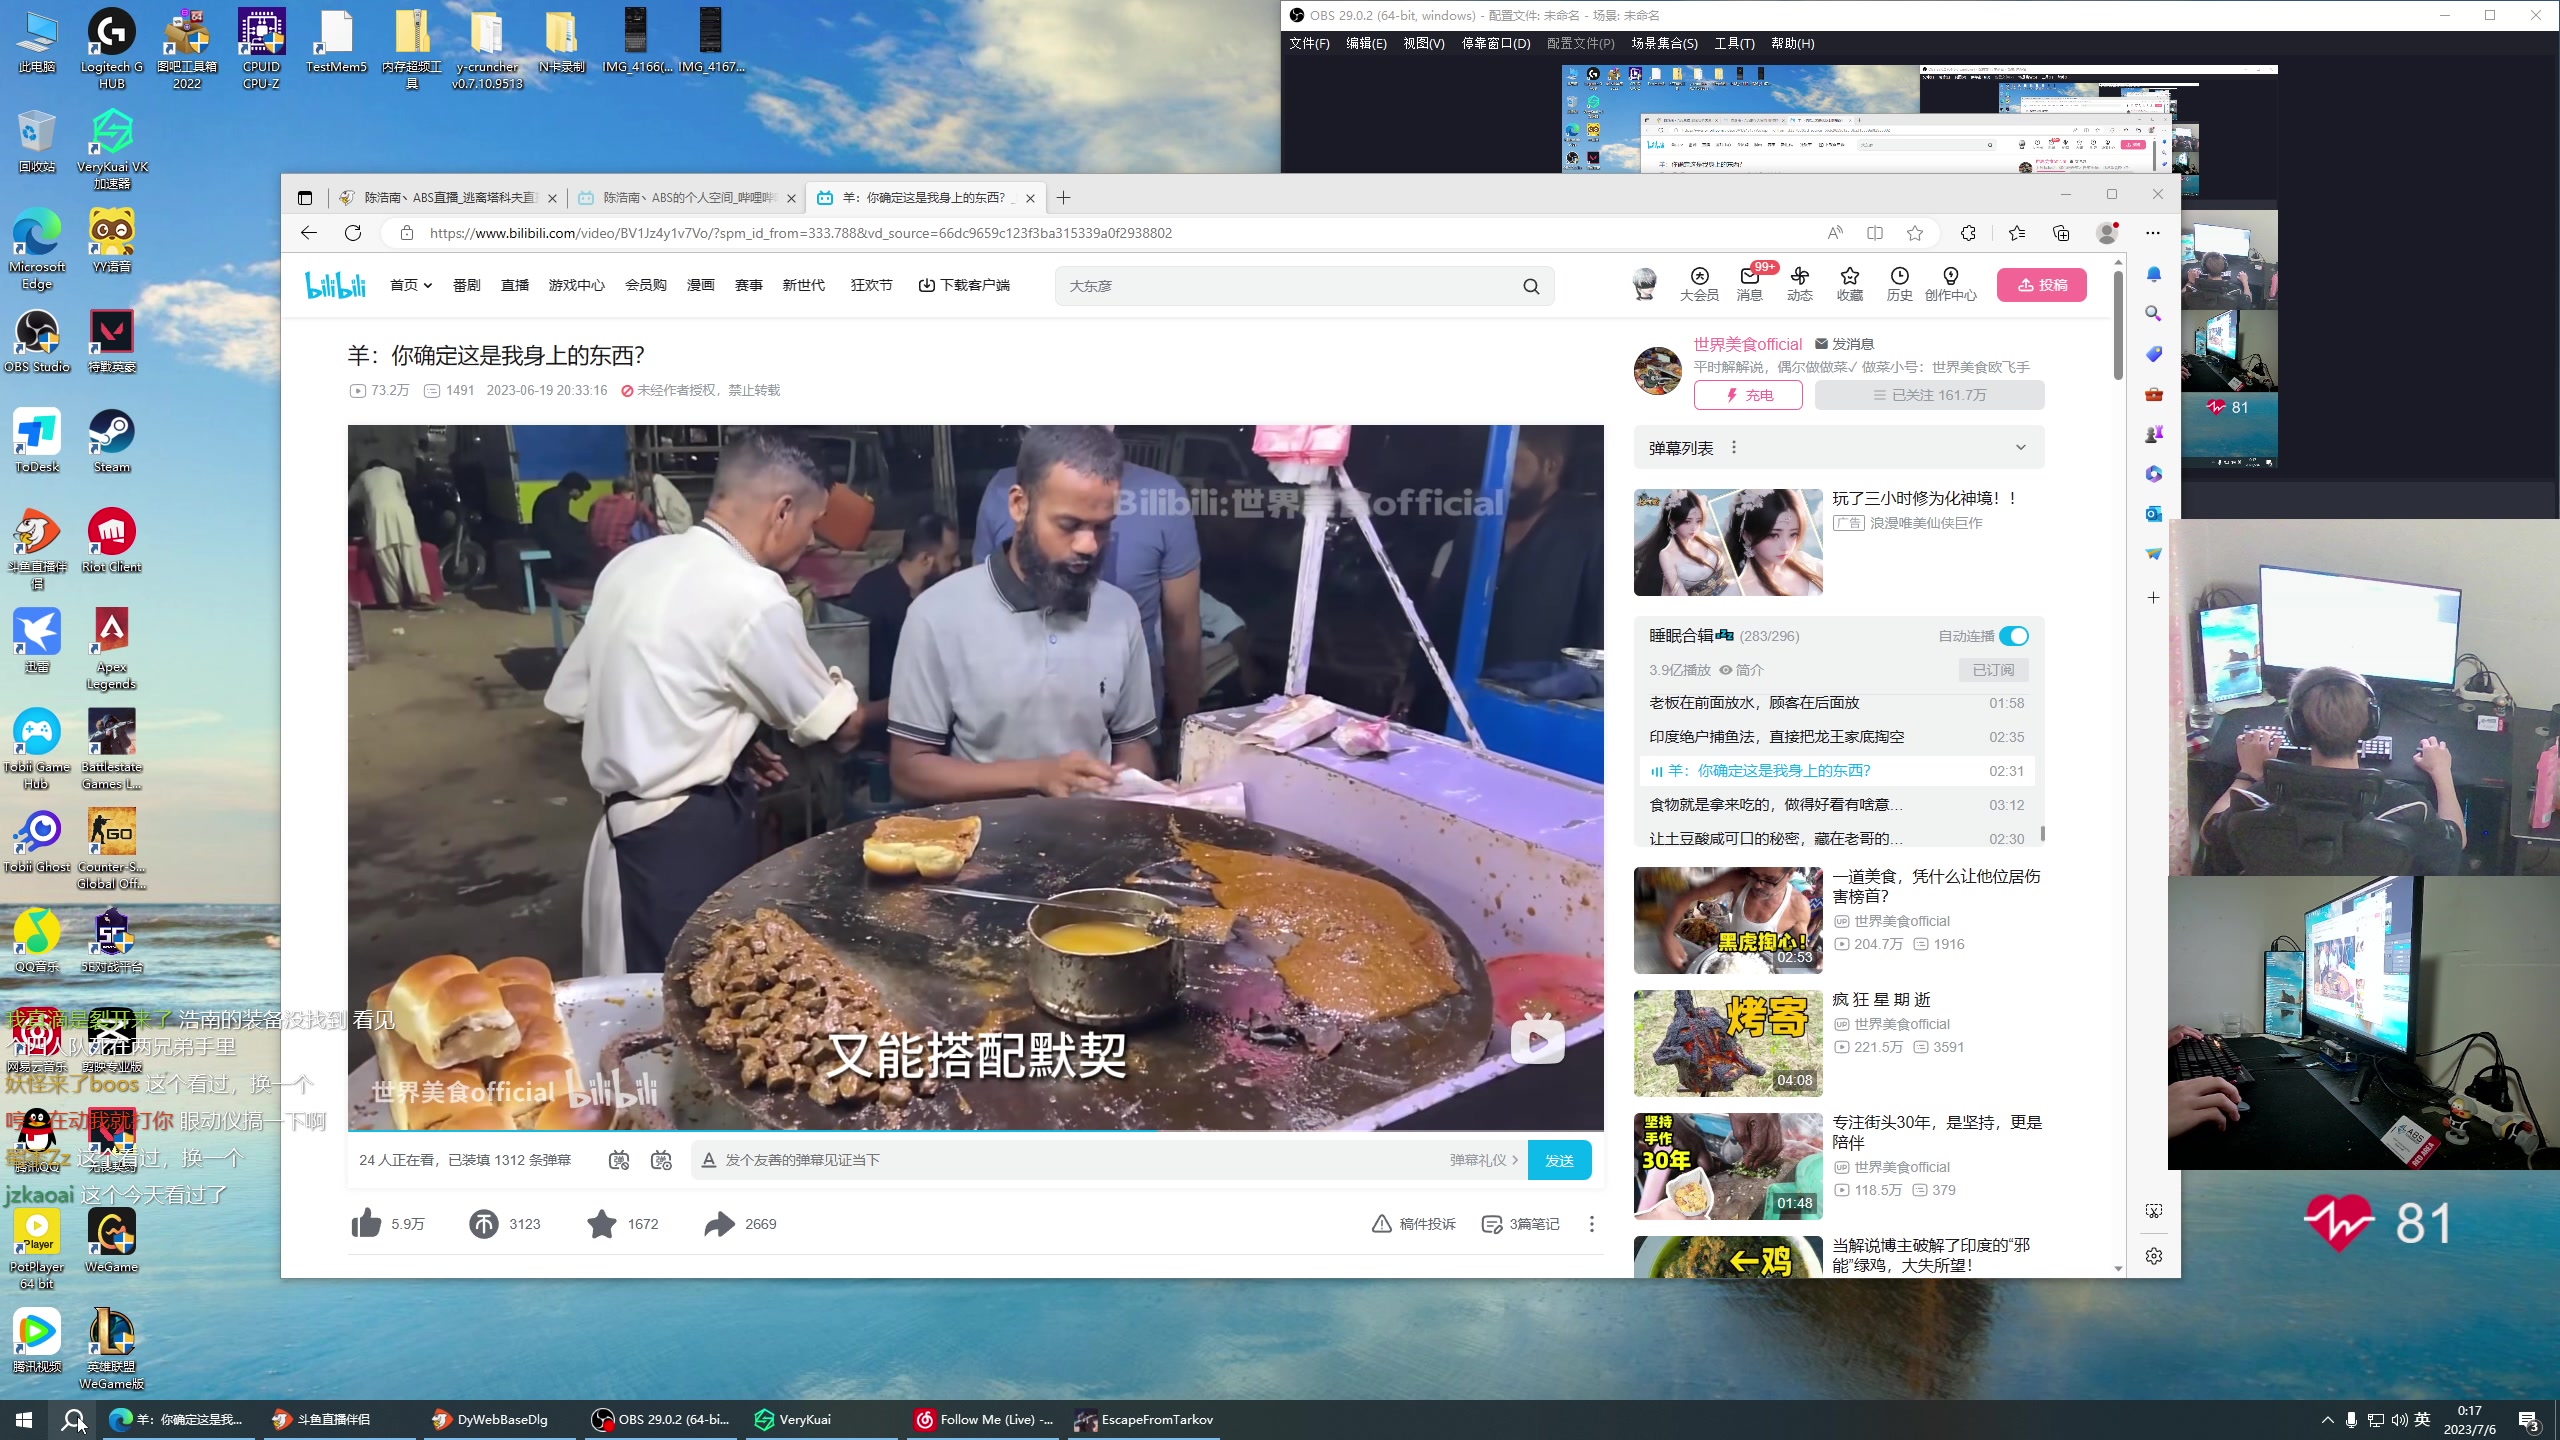Toggle danmaku display icon under video
2560x1440 pixels.
pos(619,1160)
